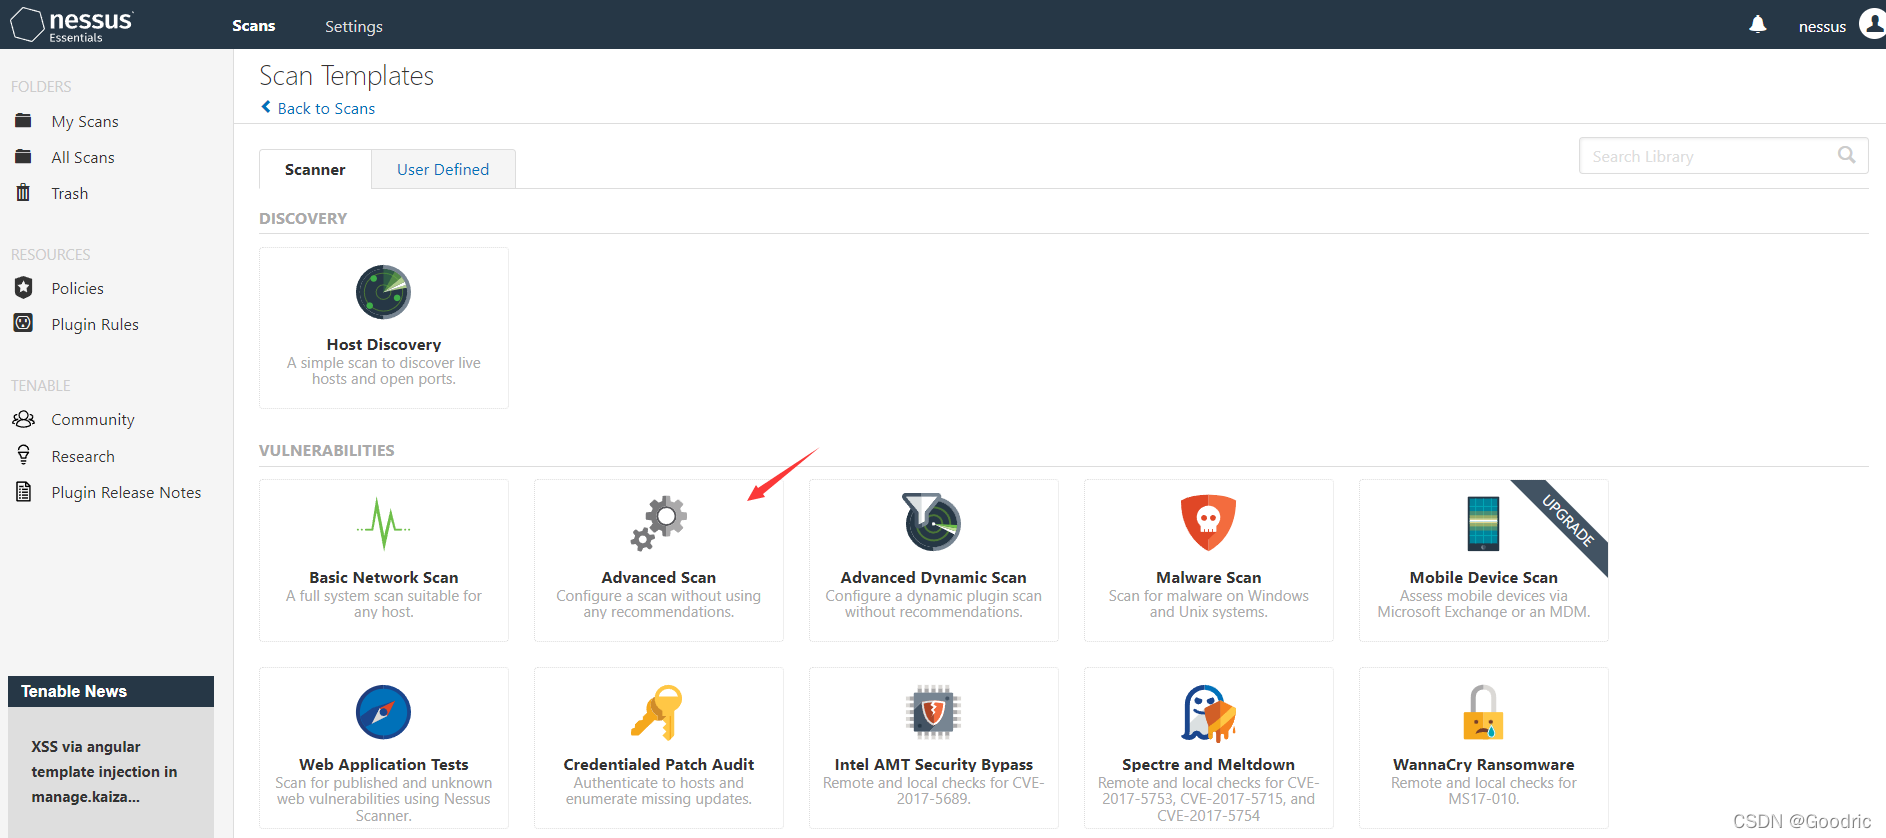
Task: Select the Advanced Dynamic Scan funnel icon
Action: 932,521
